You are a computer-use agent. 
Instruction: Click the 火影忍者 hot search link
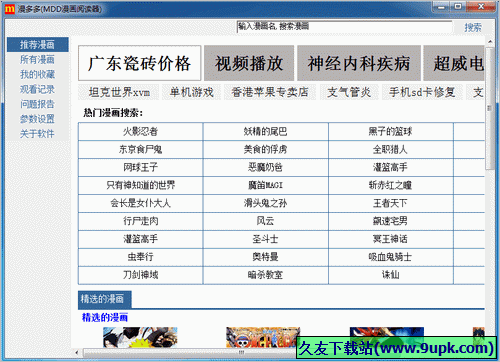(140, 132)
